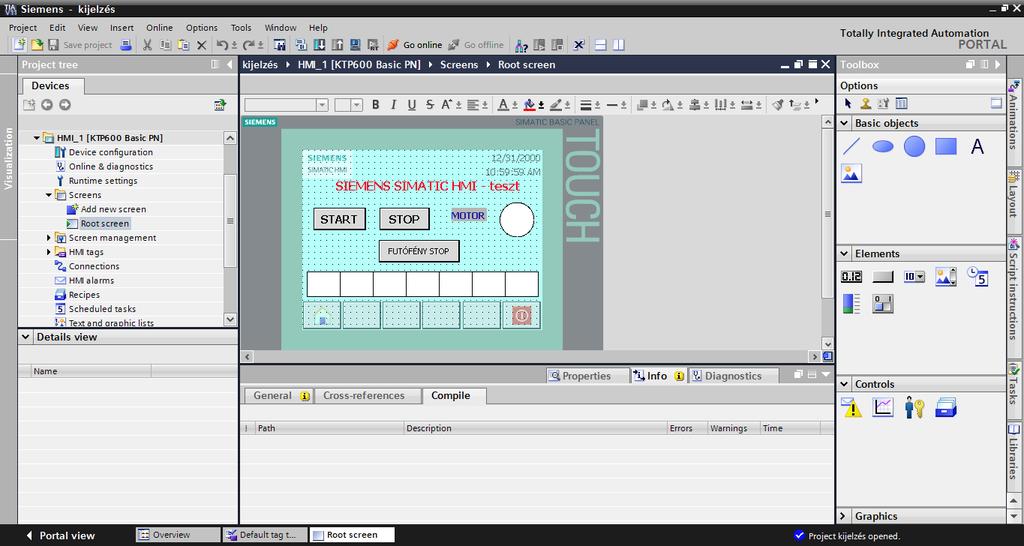Screen dimensions: 1024x546
Task: Open the font size dropdown
Action: tap(357, 105)
